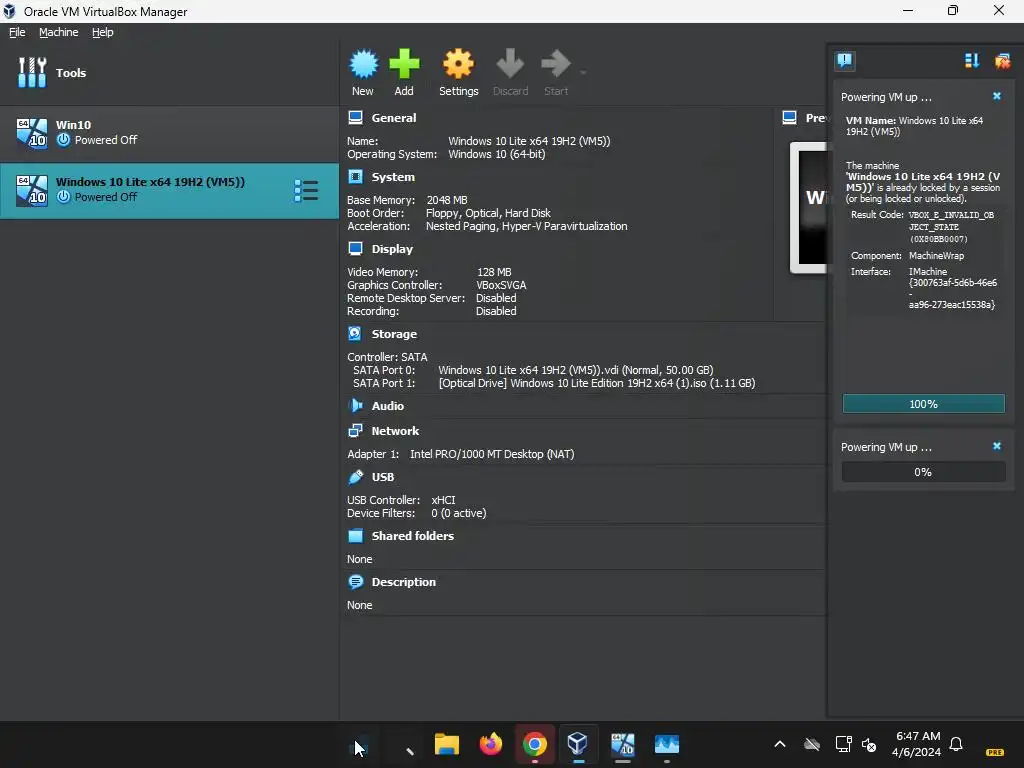
Task: Open the File menu
Action: 17,32
